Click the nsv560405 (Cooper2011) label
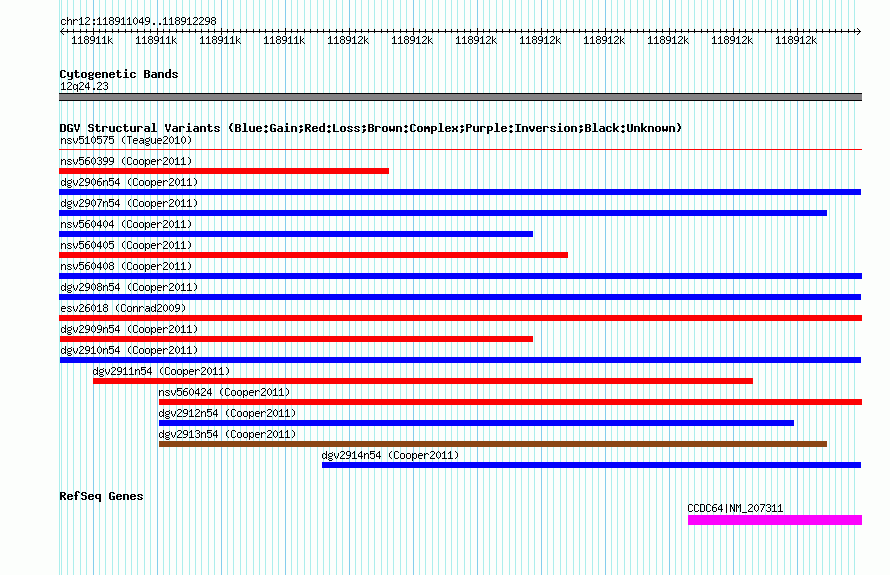 [x=126, y=245]
